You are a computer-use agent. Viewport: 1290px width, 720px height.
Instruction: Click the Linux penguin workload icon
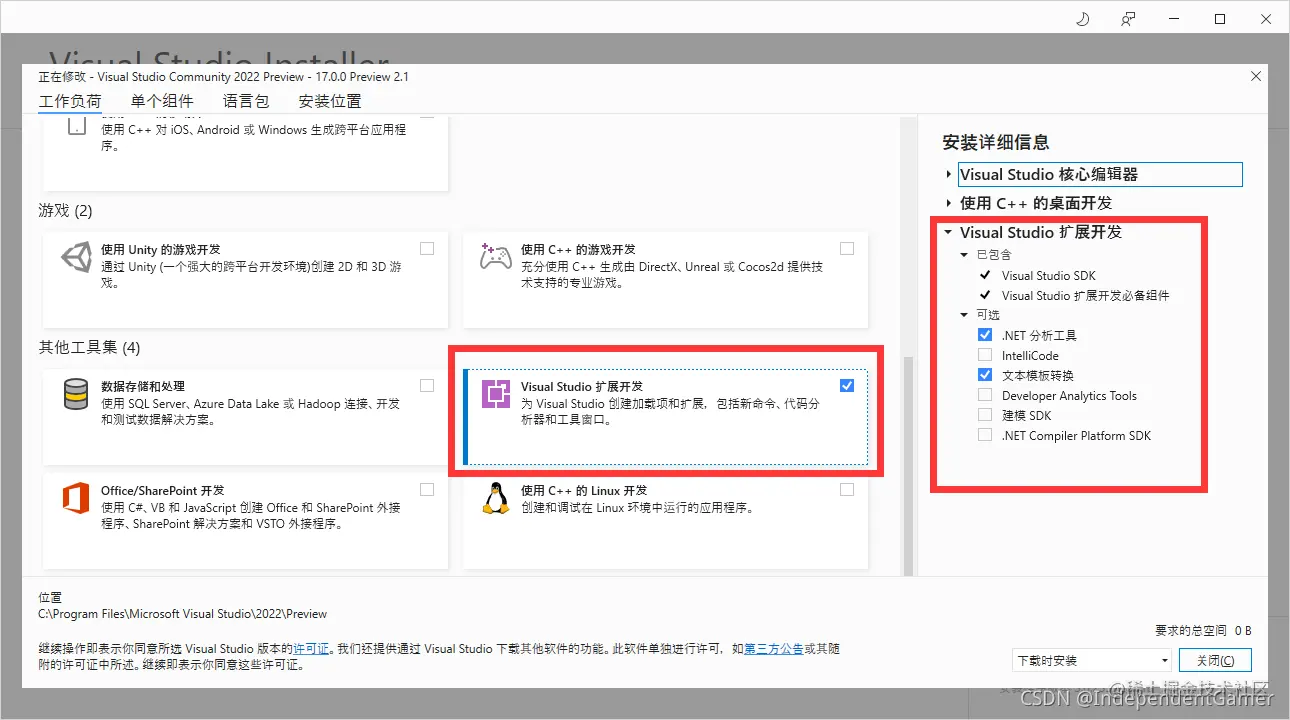[x=495, y=498]
